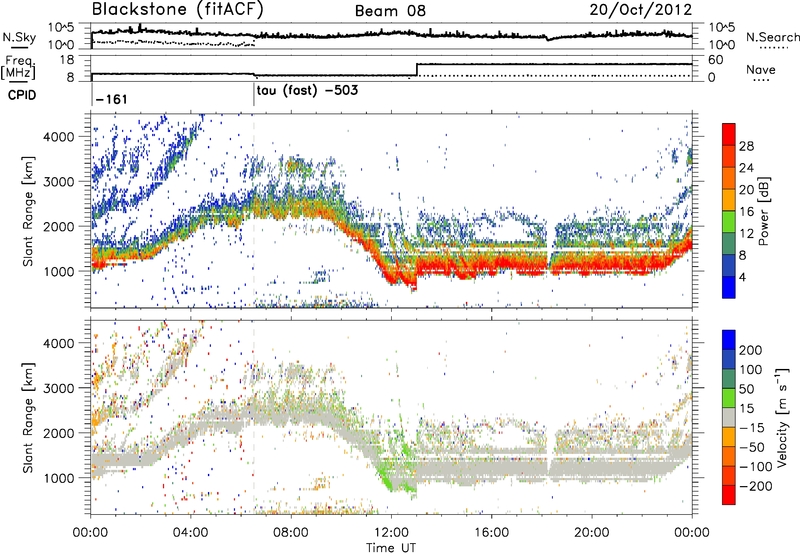Click the 'CPID' row label
This screenshot has height=554, width=800.
pyautogui.click(x=22, y=95)
